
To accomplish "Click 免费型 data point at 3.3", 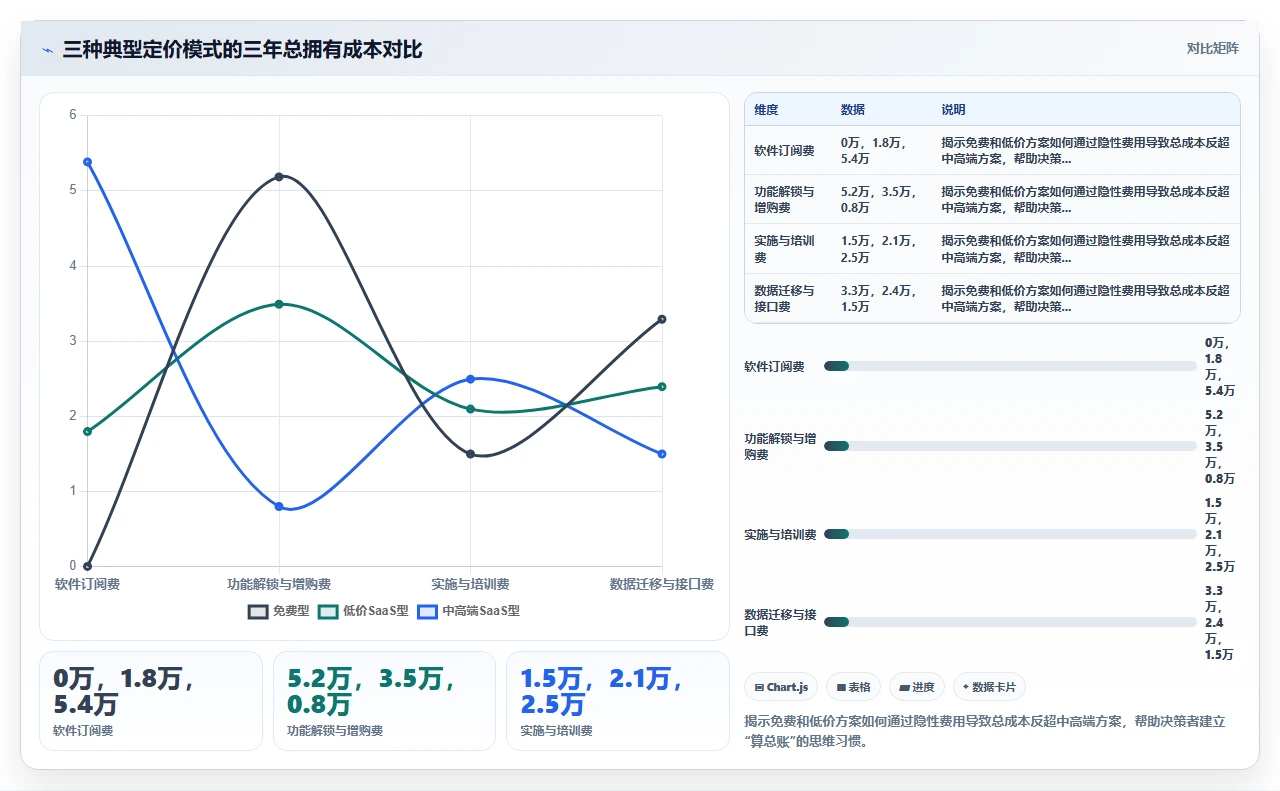I will pos(662,319).
